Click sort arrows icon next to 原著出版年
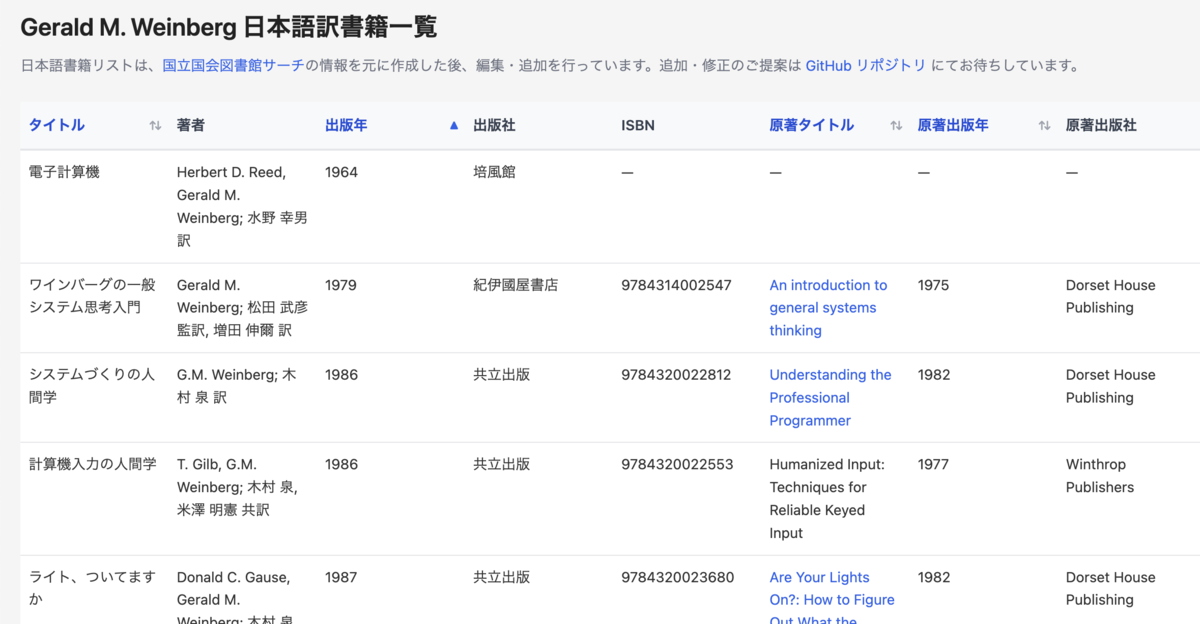 point(1044,126)
